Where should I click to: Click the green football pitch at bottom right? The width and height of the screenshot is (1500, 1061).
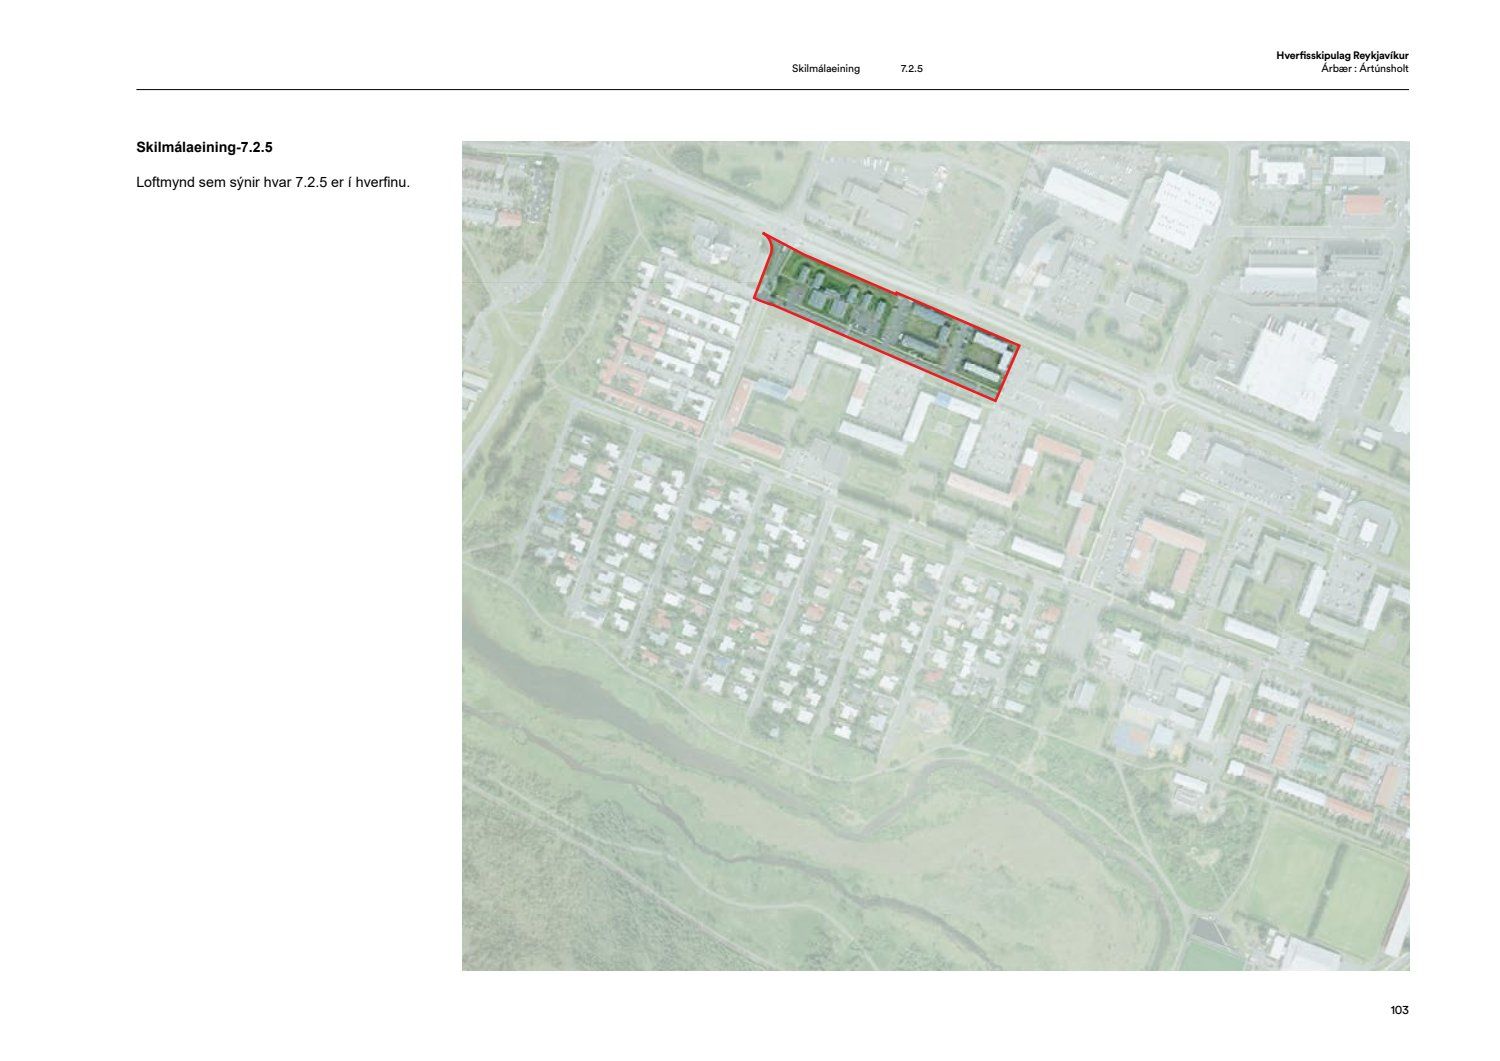[1360, 895]
